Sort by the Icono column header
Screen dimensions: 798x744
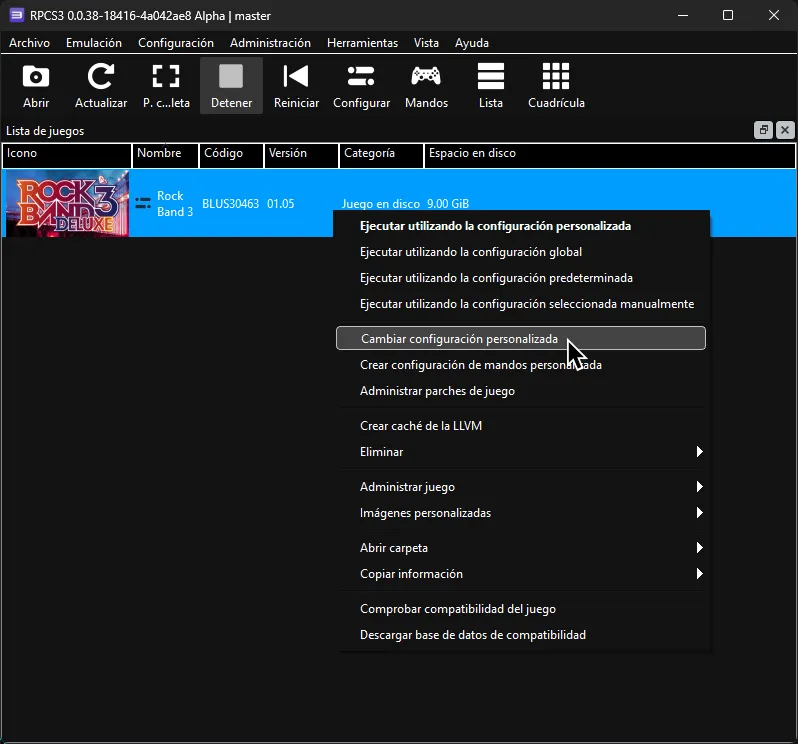[x=67, y=155]
